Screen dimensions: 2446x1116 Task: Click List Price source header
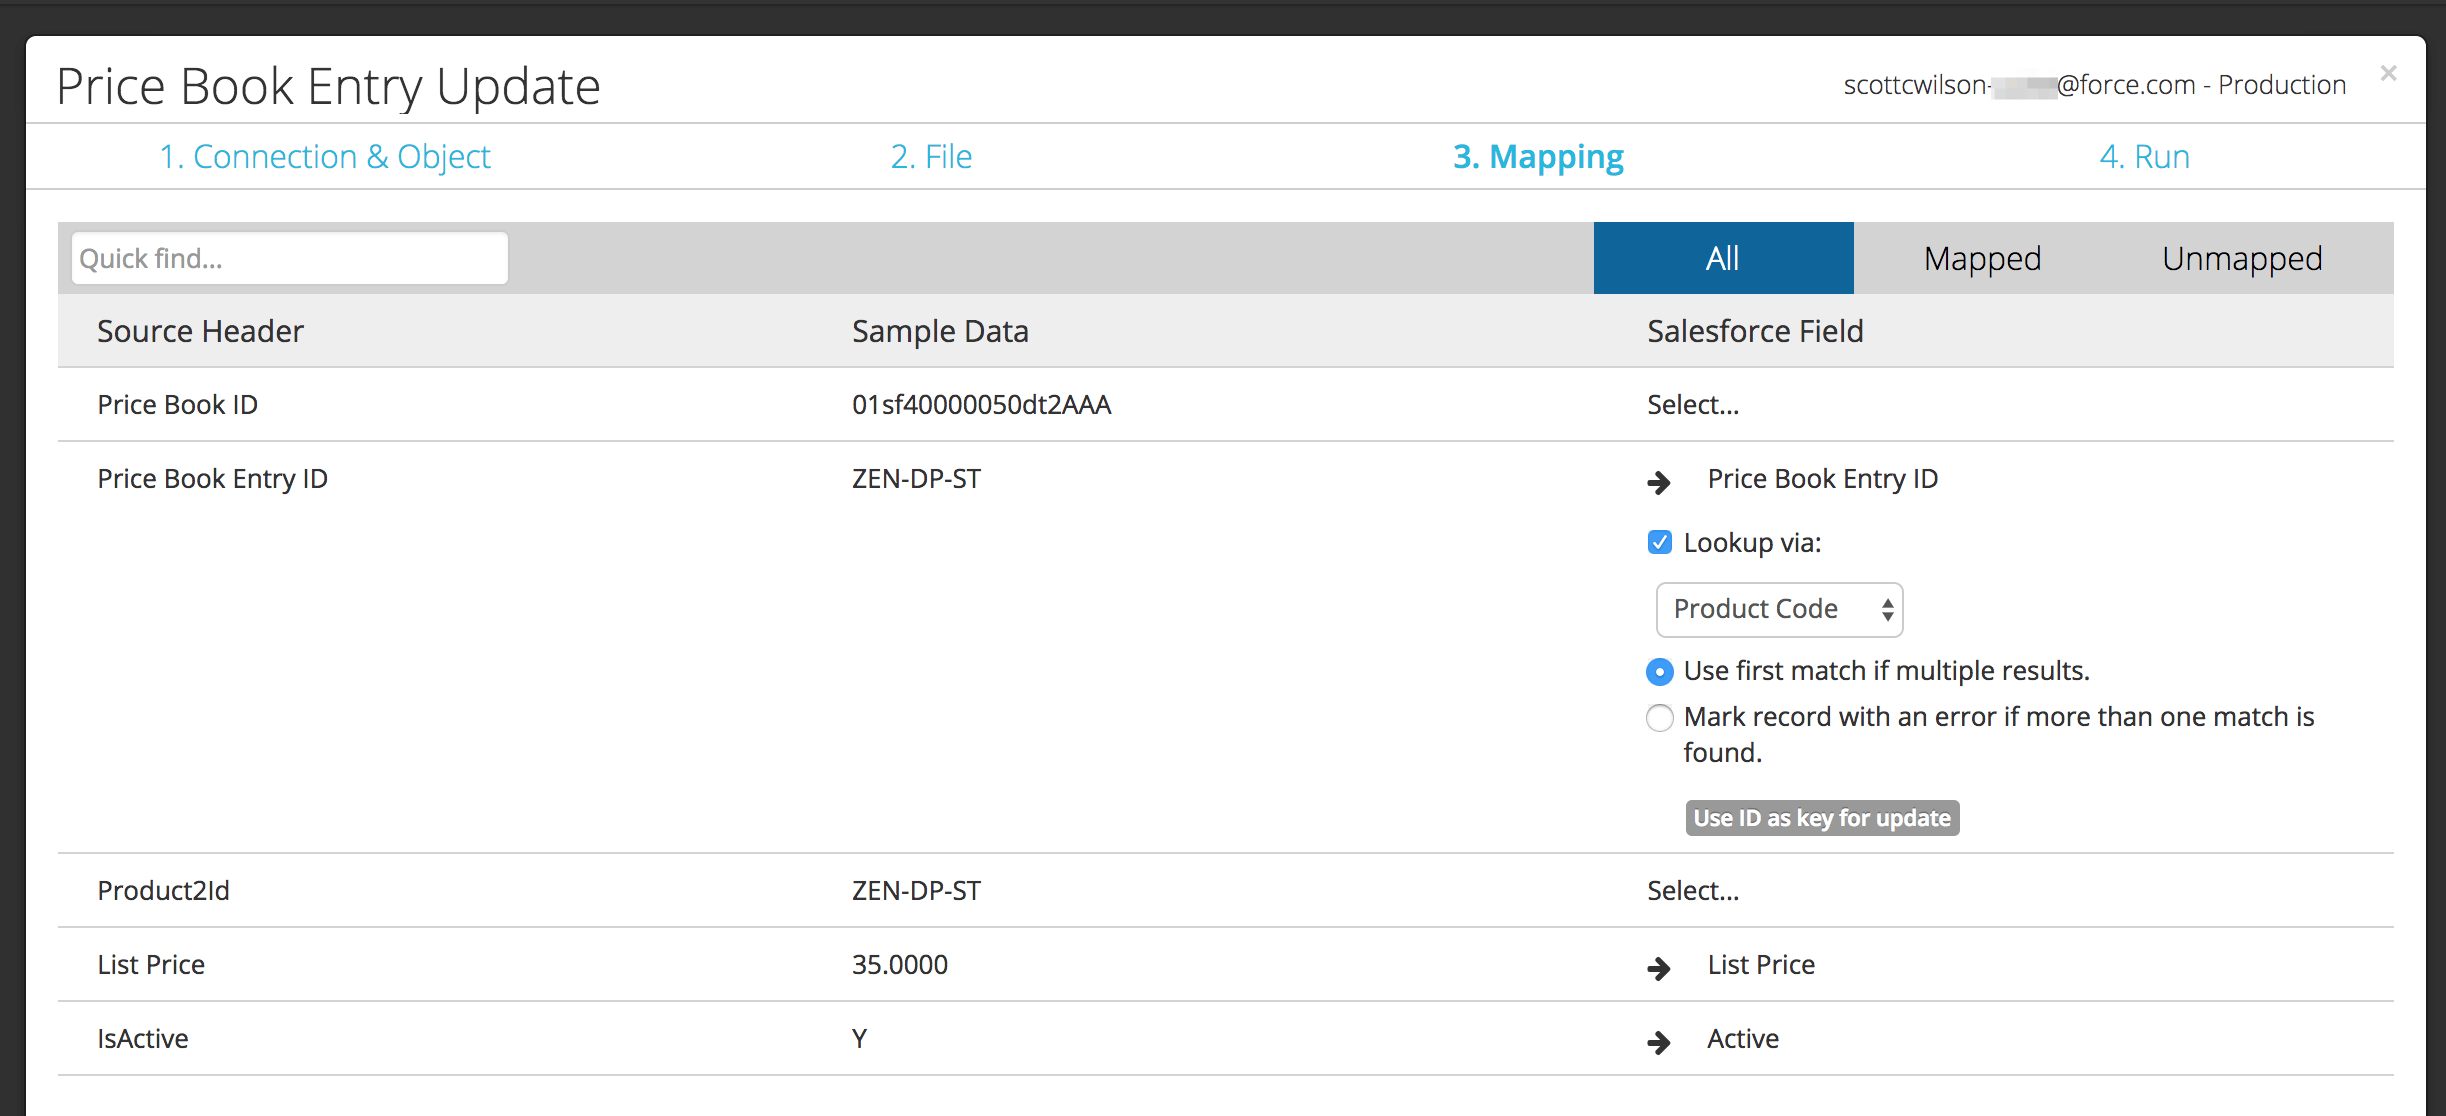click(x=151, y=965)
